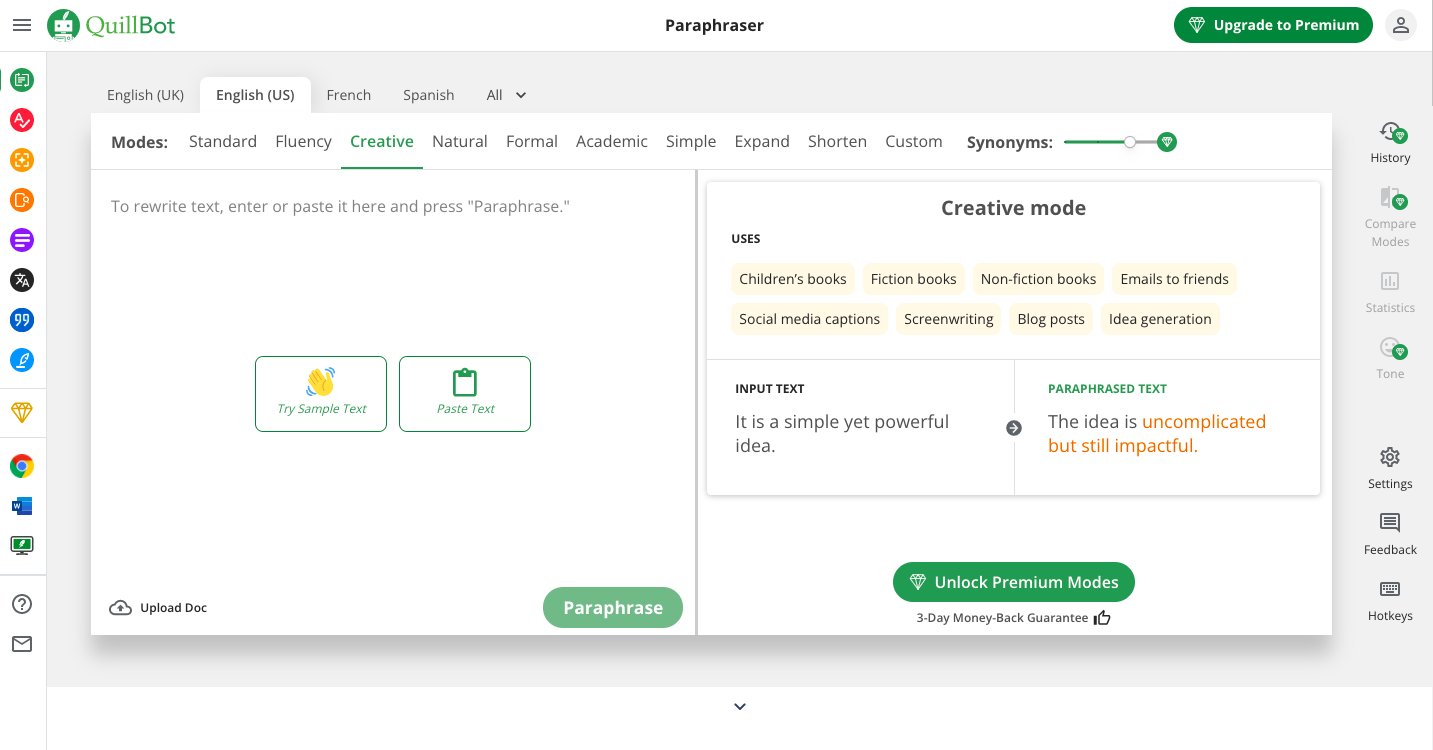
Task: Select the Formal mode
Action: (x=532, y=142)
